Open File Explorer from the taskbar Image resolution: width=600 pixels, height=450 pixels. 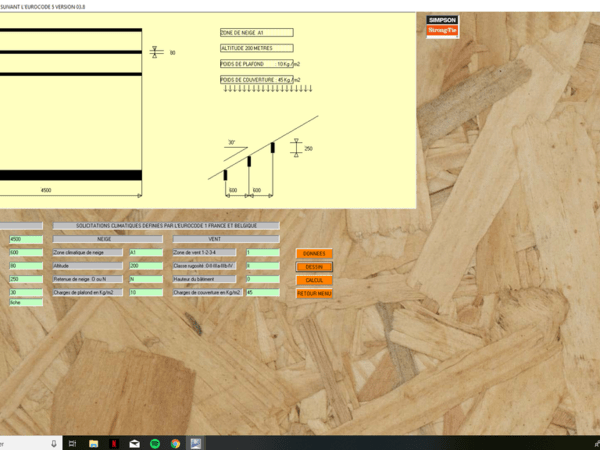[x=93, y=443]
